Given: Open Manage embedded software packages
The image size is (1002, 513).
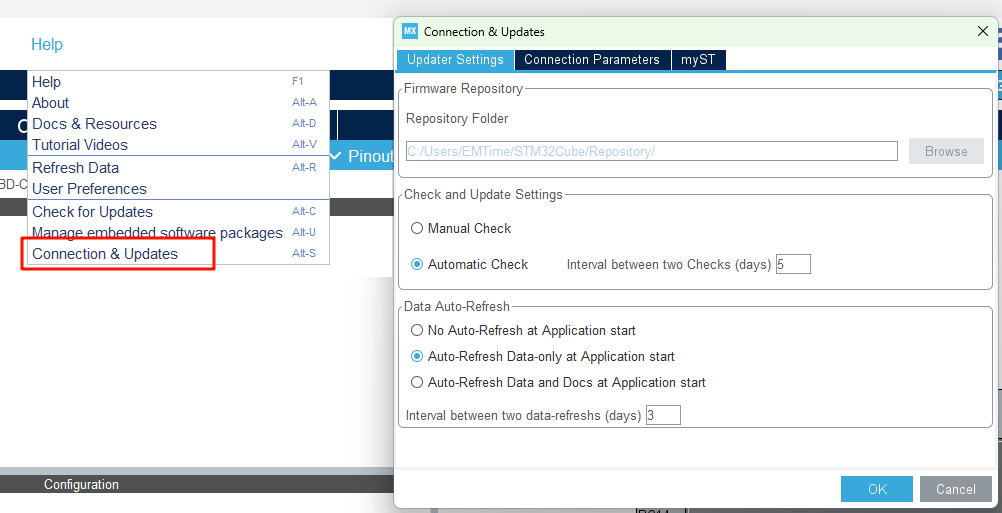Looking at the screenshot, I should (x=157, y=233).
